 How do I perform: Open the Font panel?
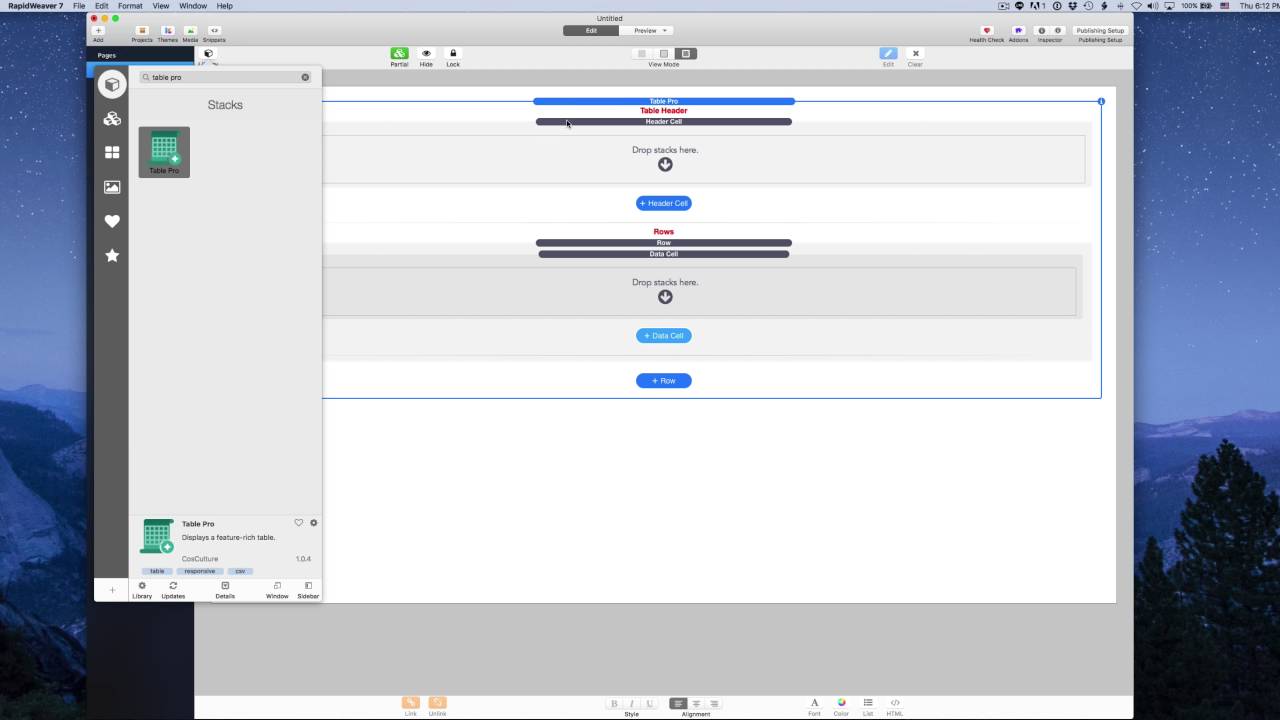coord(814,703)
